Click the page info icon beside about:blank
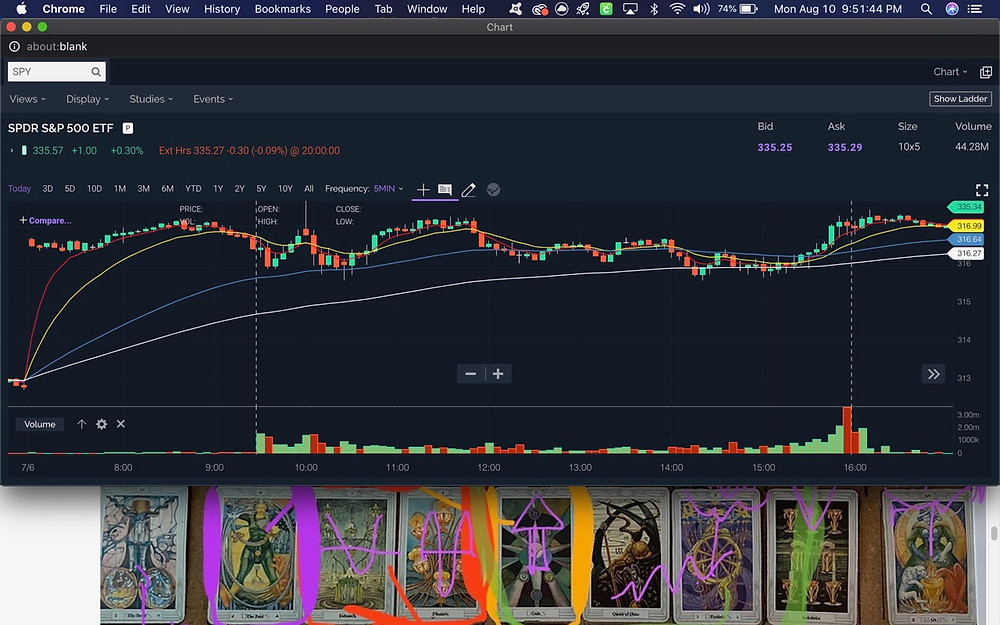This screenshot has width=1000, height=625. point(14,47)
